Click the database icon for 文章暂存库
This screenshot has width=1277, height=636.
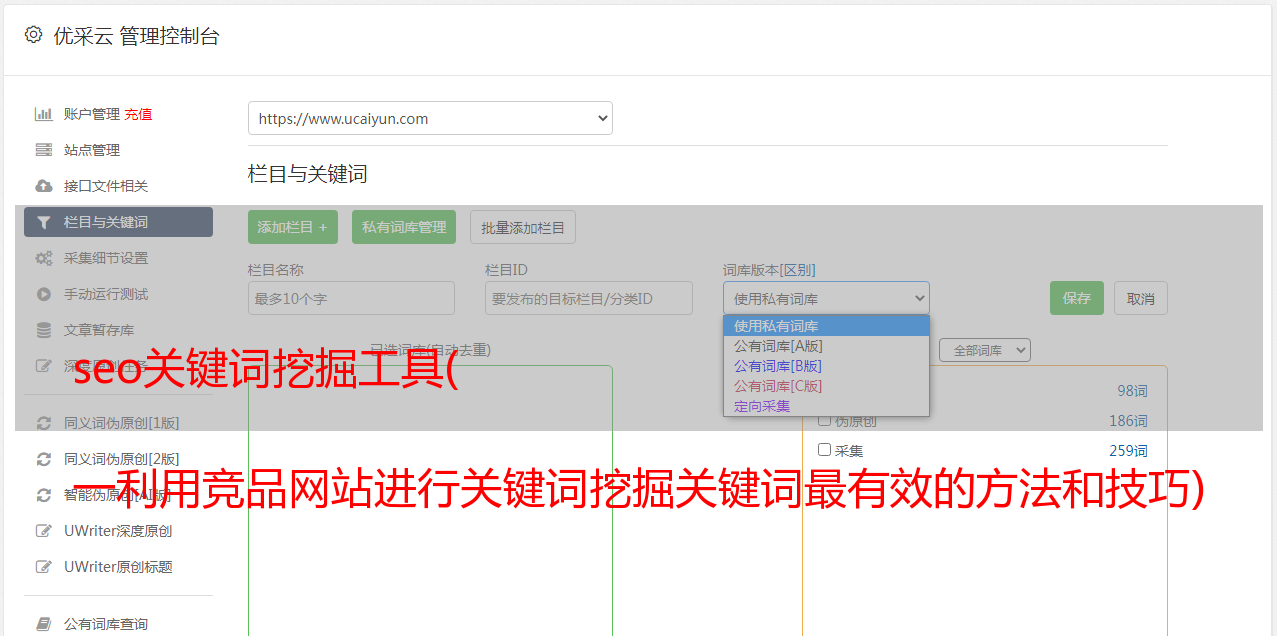(43, 330)
